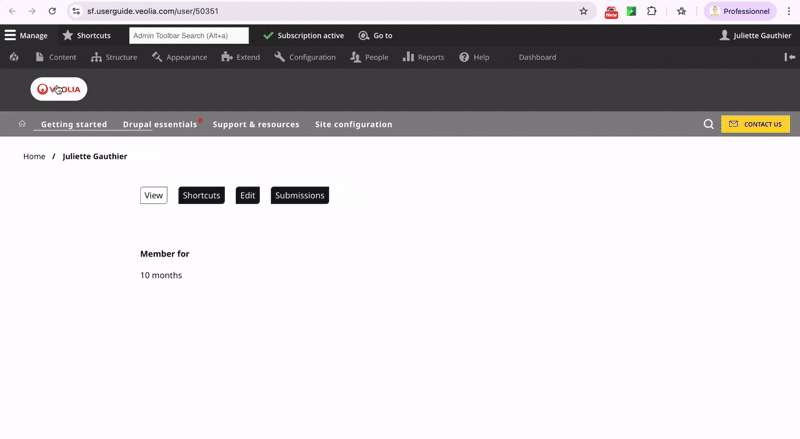
Task: Click the Veolia logo
Action: (59, 89)
